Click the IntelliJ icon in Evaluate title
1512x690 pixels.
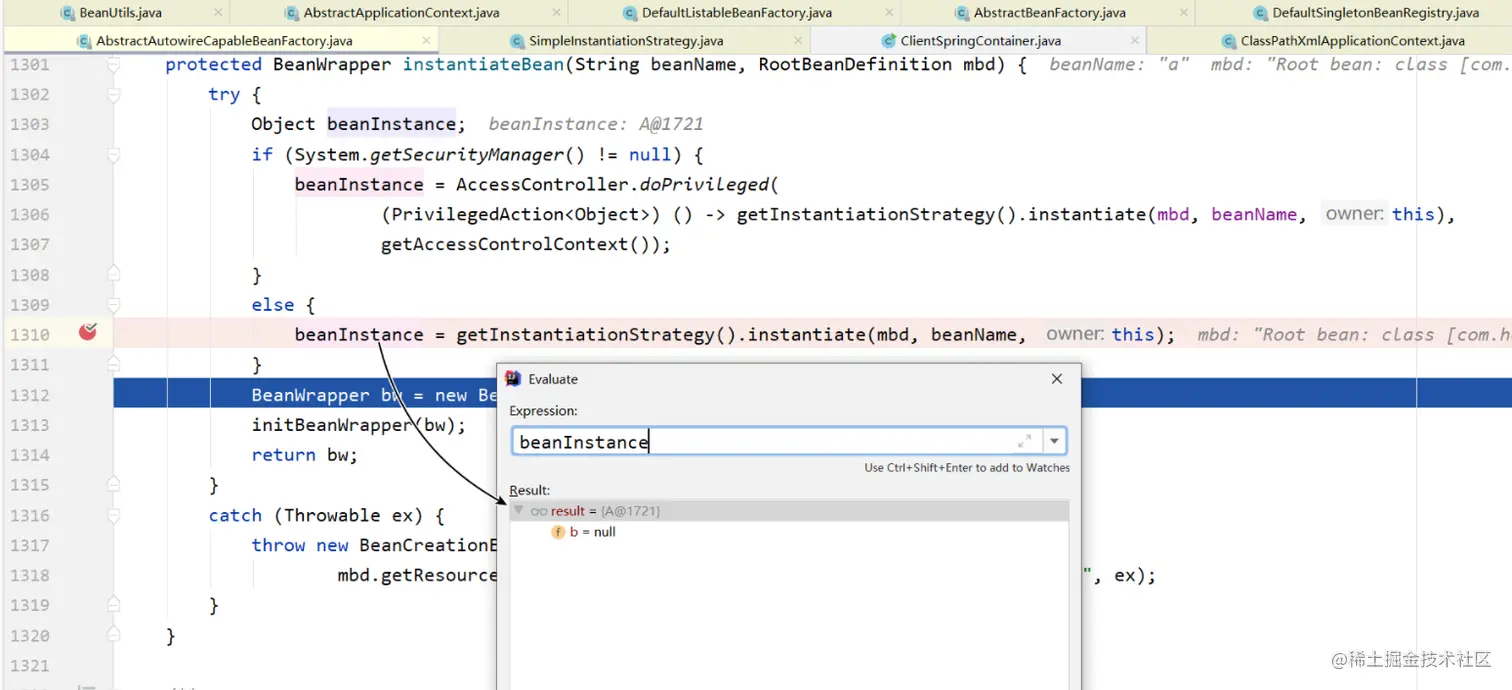pyautogui.click(x=513, y=379)
